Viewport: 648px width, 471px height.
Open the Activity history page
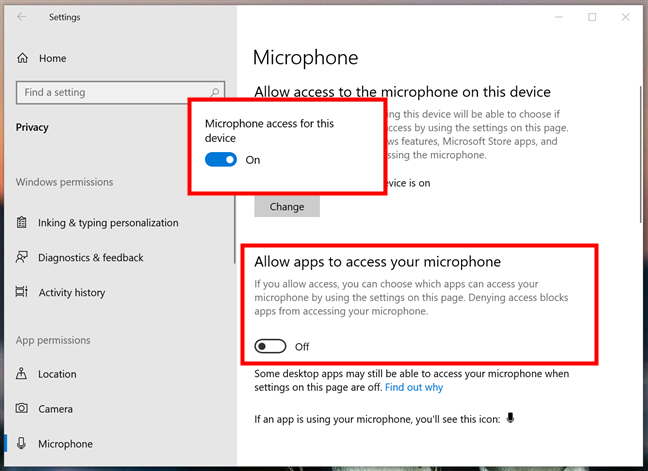(71, 293)
